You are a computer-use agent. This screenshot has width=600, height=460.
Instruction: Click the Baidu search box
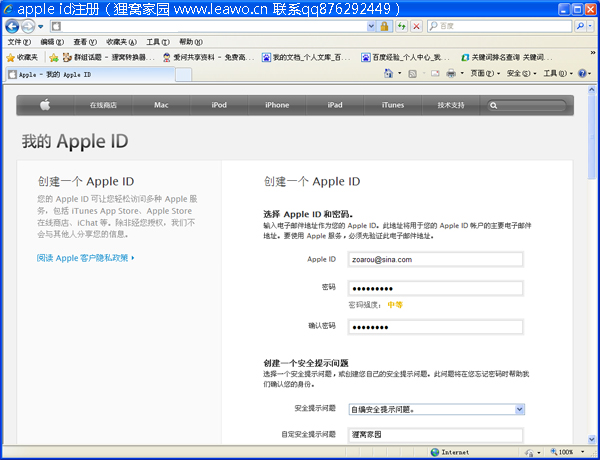(499, 26)
